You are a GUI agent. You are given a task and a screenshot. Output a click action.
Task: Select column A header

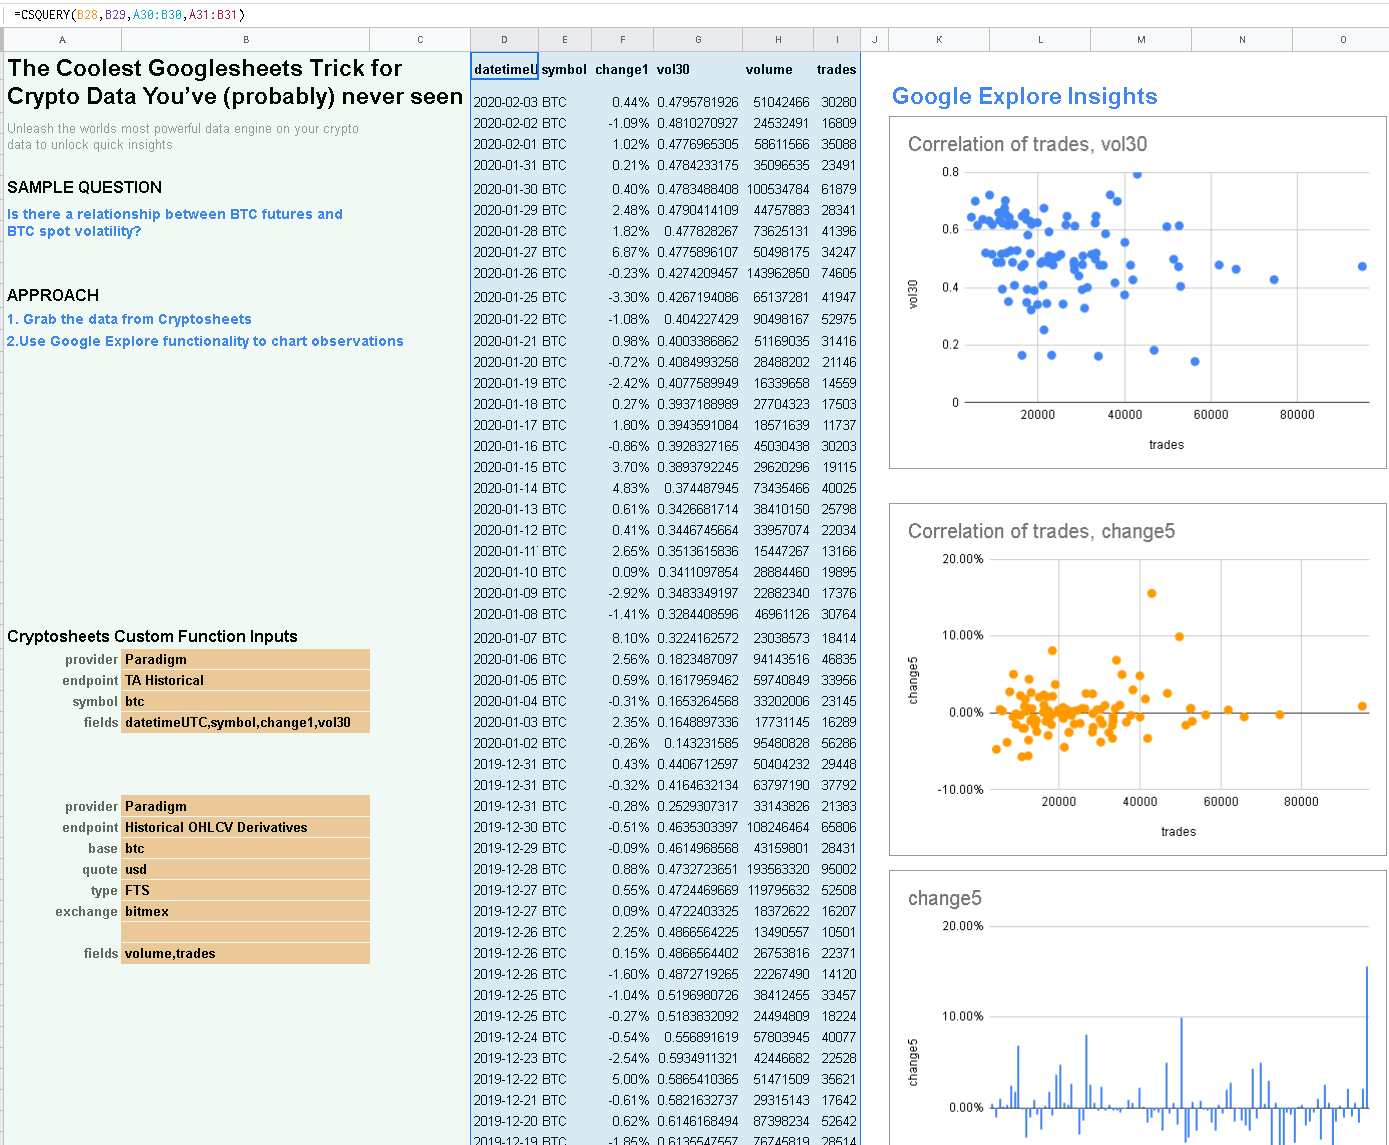[62, 40]
